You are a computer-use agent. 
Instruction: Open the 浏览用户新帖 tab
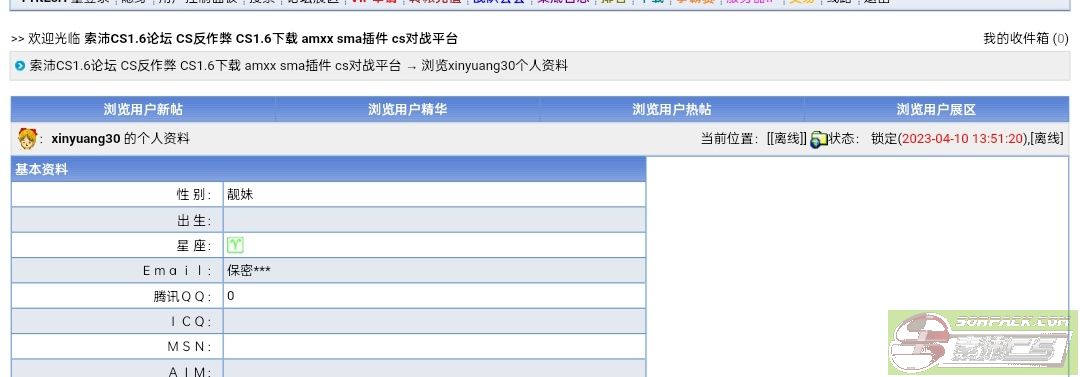click(x=143, y=110)
